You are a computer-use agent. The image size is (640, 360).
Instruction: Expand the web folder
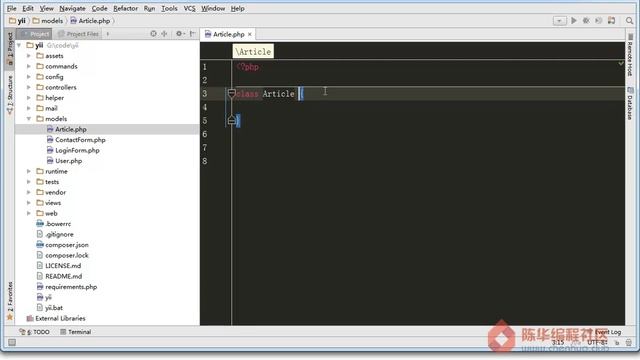29,213
